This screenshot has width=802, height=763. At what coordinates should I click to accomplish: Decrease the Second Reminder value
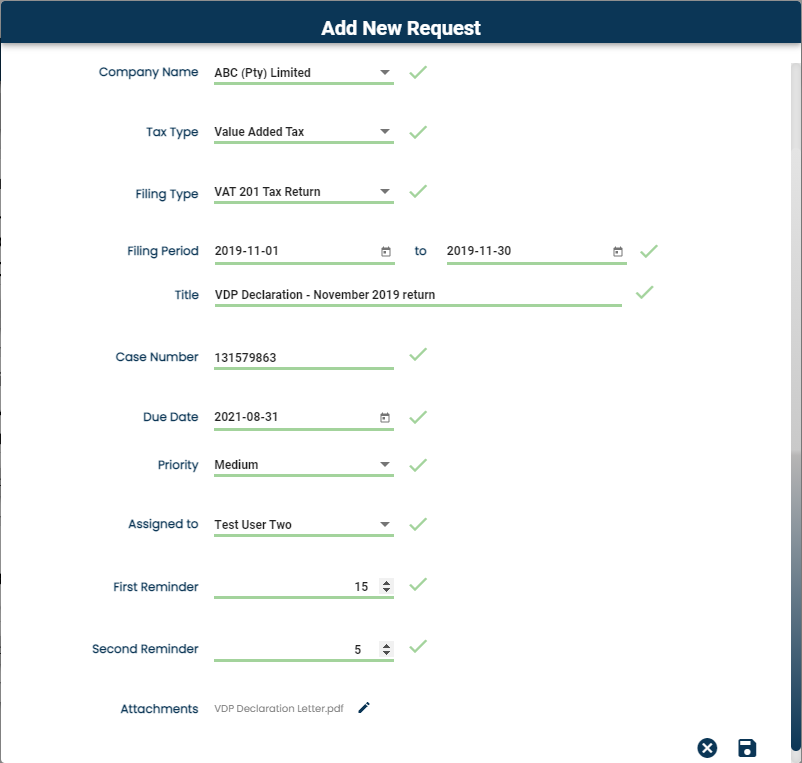(387, 653)
